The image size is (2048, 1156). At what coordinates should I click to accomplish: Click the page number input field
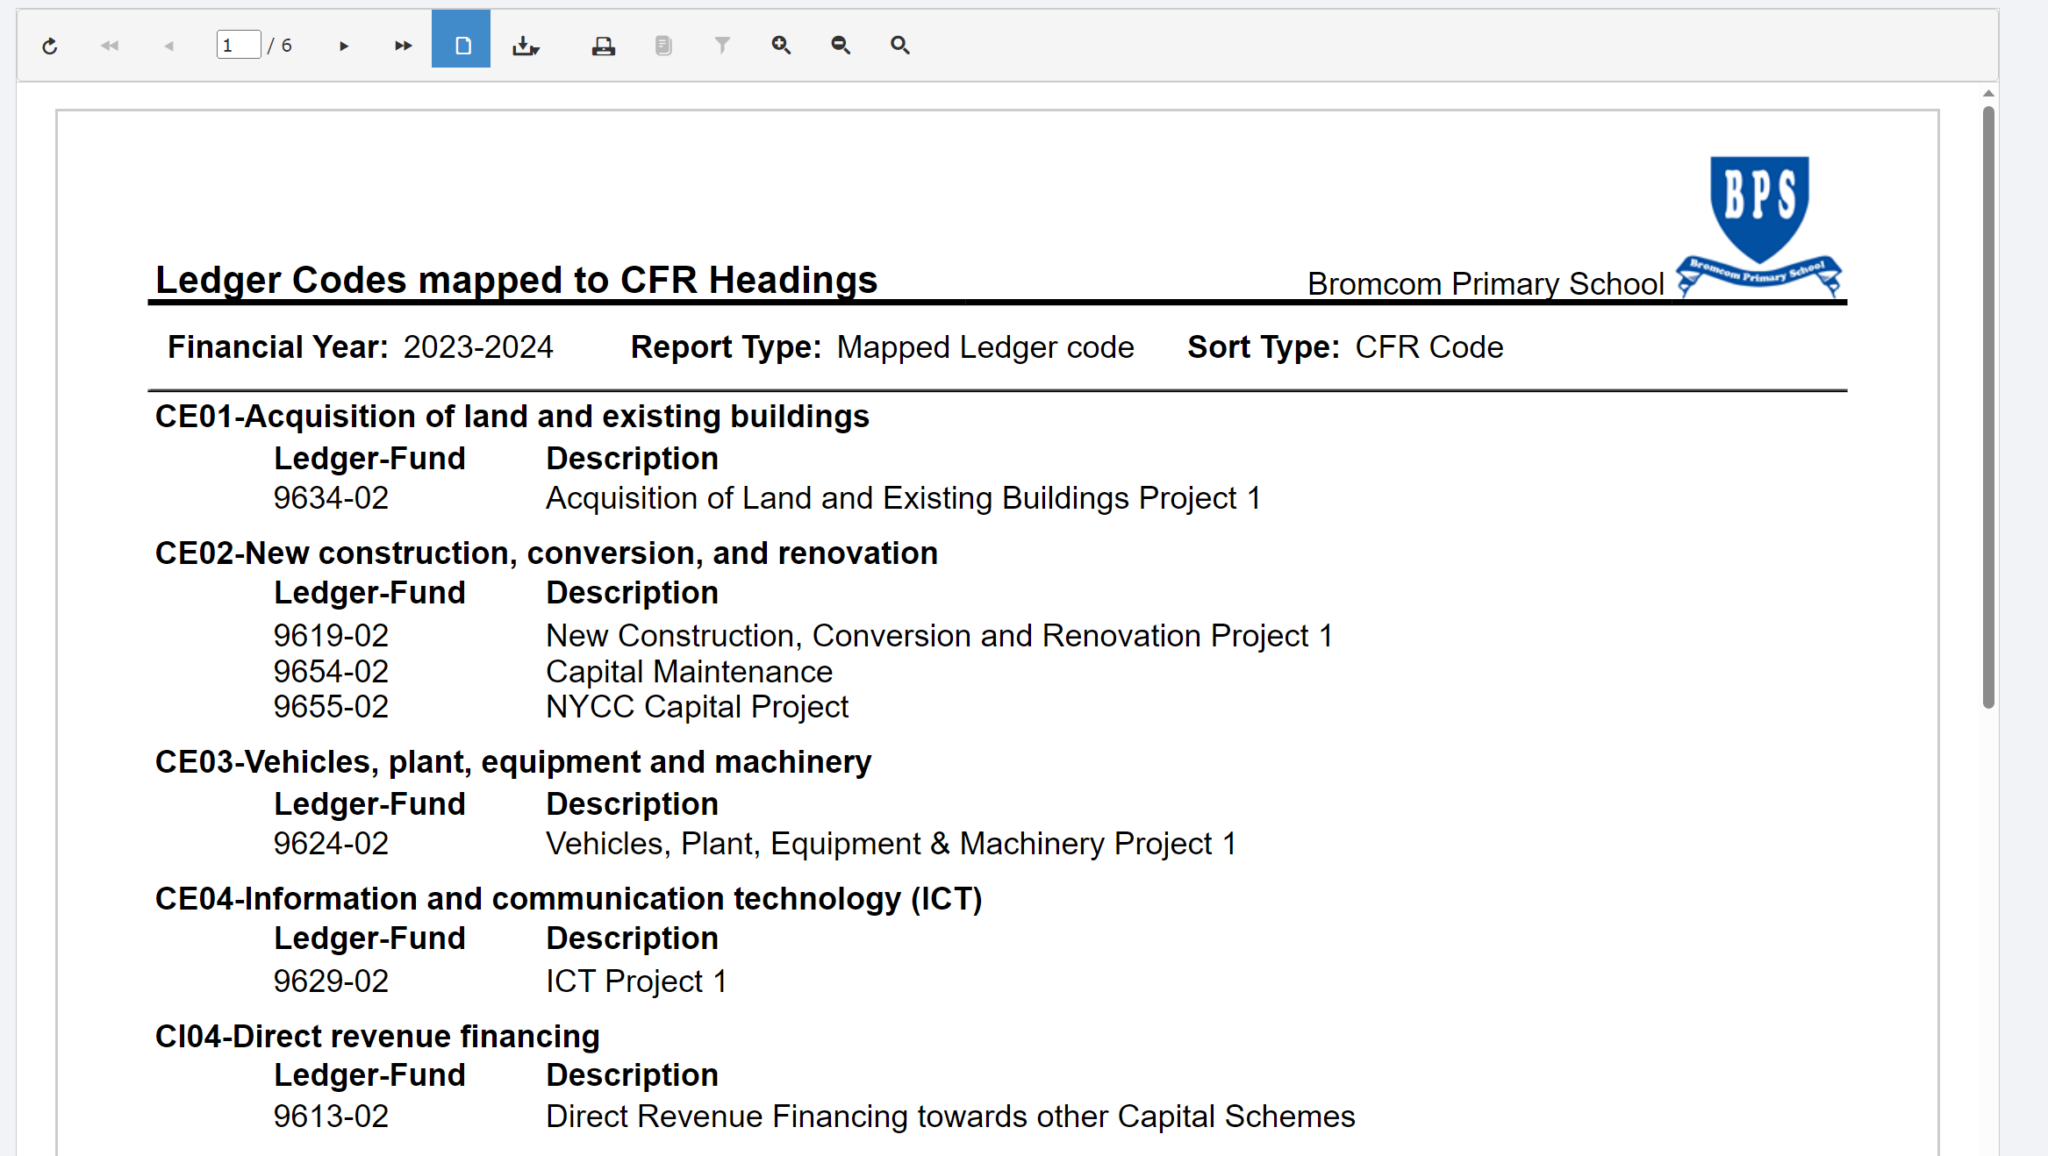click(238, 45)
